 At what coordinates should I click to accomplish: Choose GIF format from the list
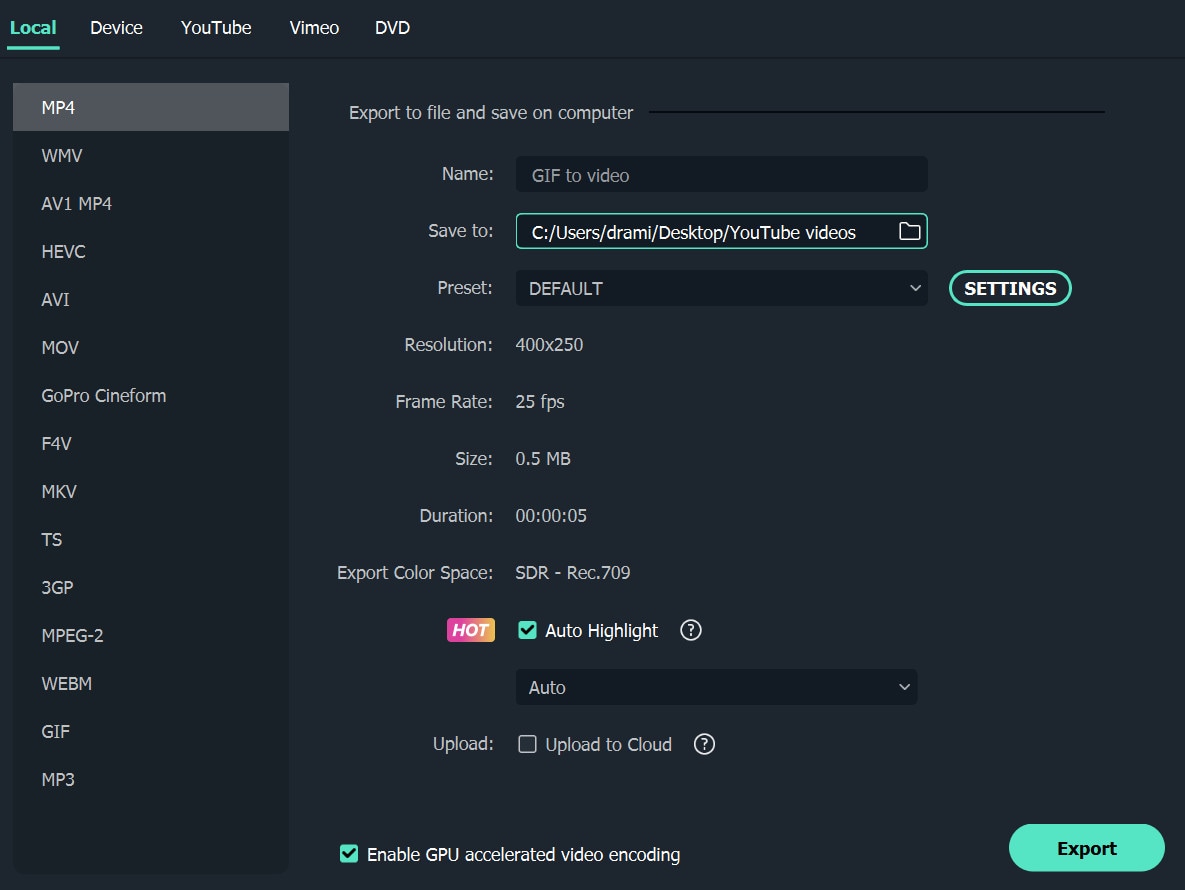pos(56,731)
